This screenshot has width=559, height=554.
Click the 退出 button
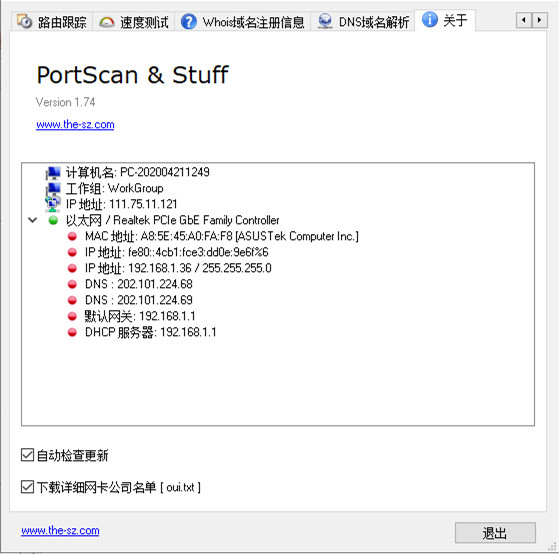click(495, 533)
